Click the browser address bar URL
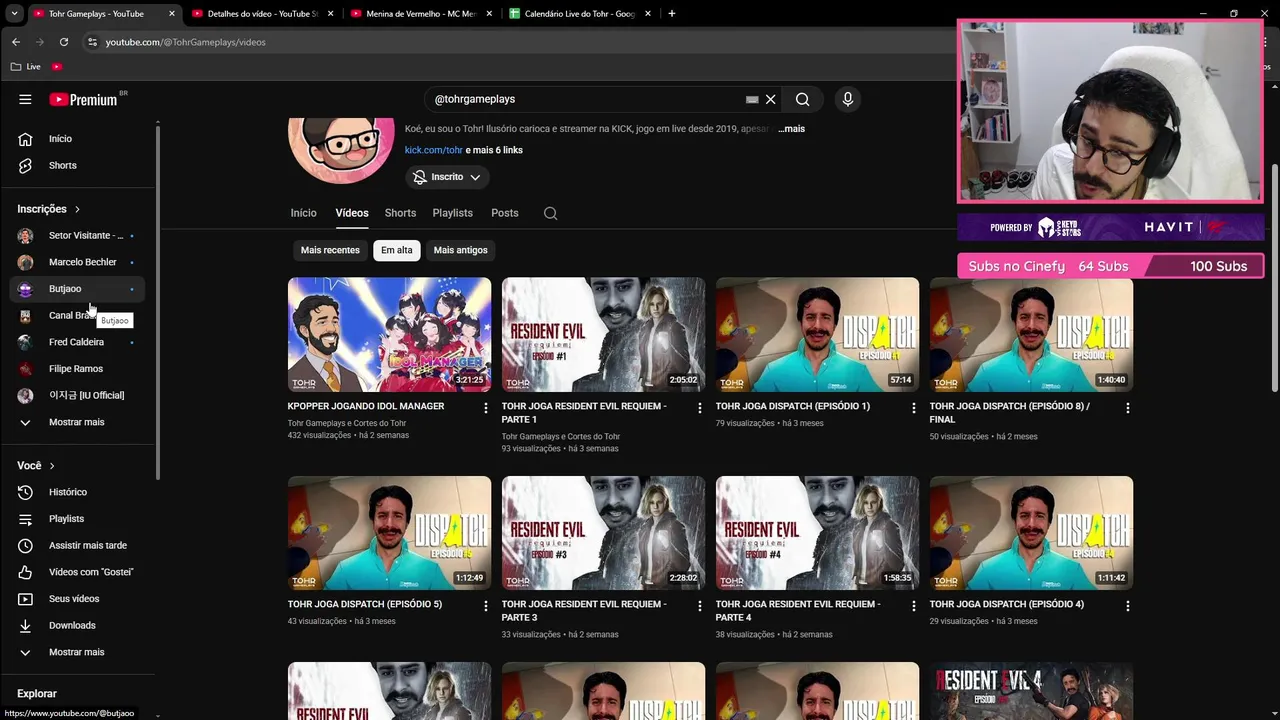The width and height of the screenshot is (1280, 720). click(x=186, y=42)
